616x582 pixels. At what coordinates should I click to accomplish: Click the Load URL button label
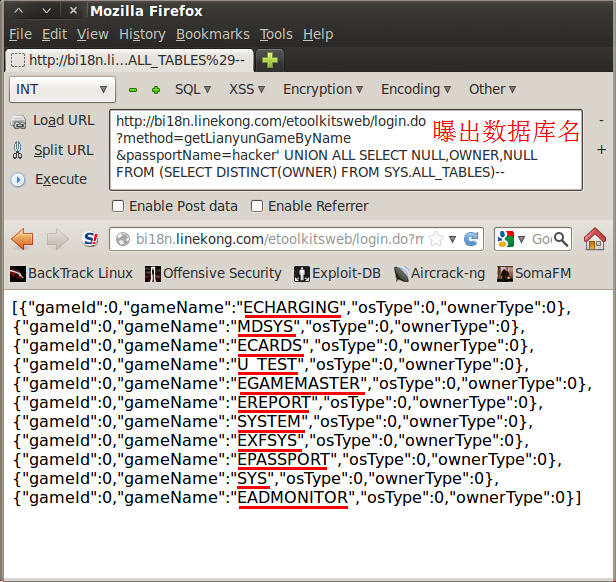[64, 120]
